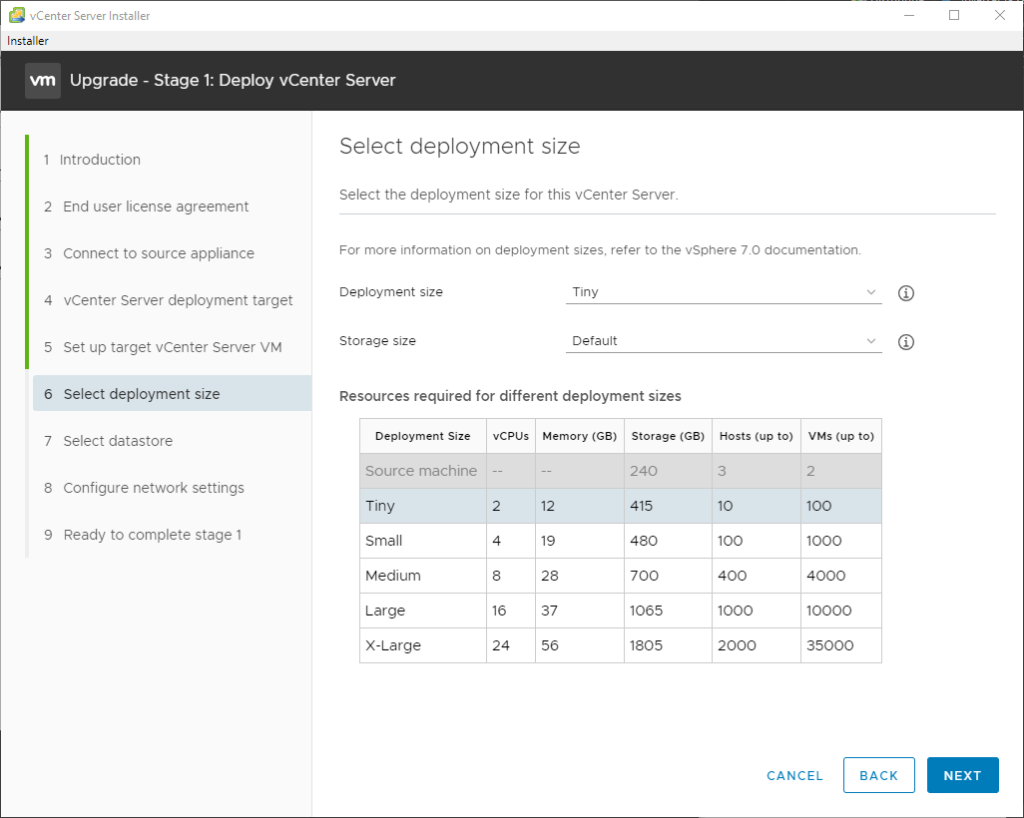Click the CANCEL link
The height and width of the screenshot is (818, 1024).
tap(795, 776)
